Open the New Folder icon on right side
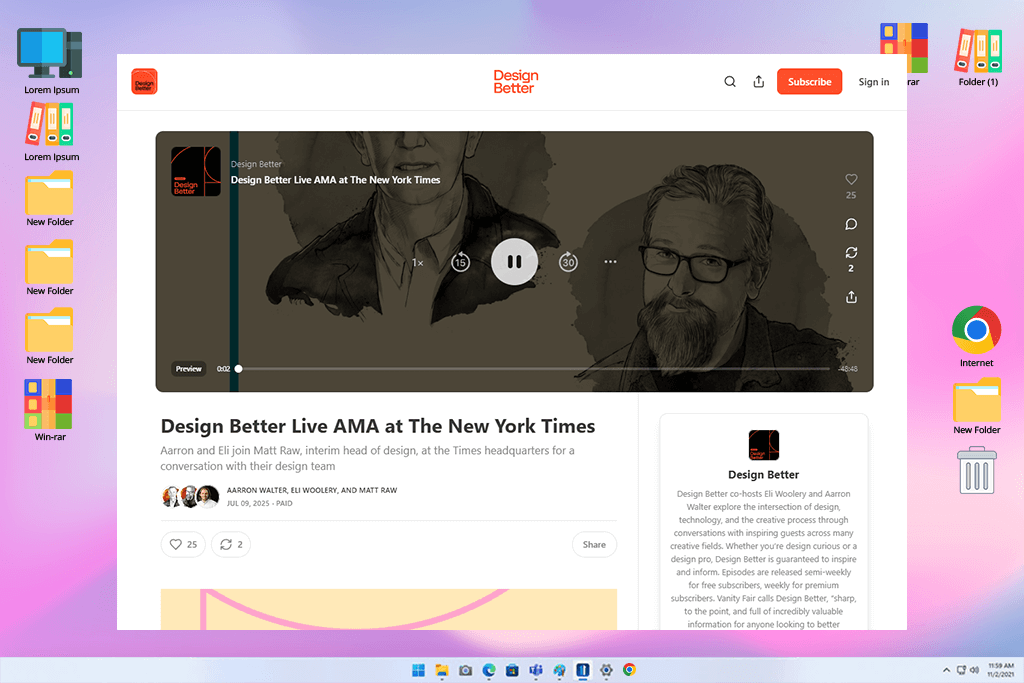 (976, 406)
